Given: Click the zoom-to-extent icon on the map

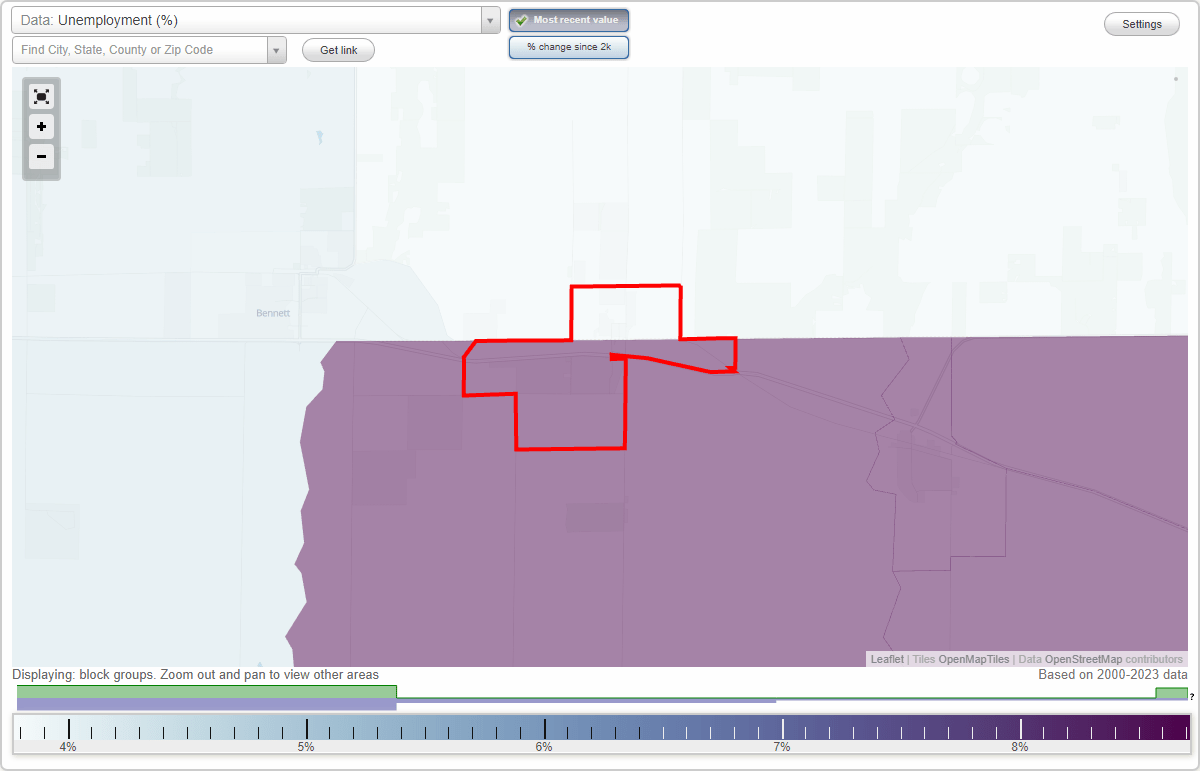Looking at the screenshot, I should (x=41, y=96).
